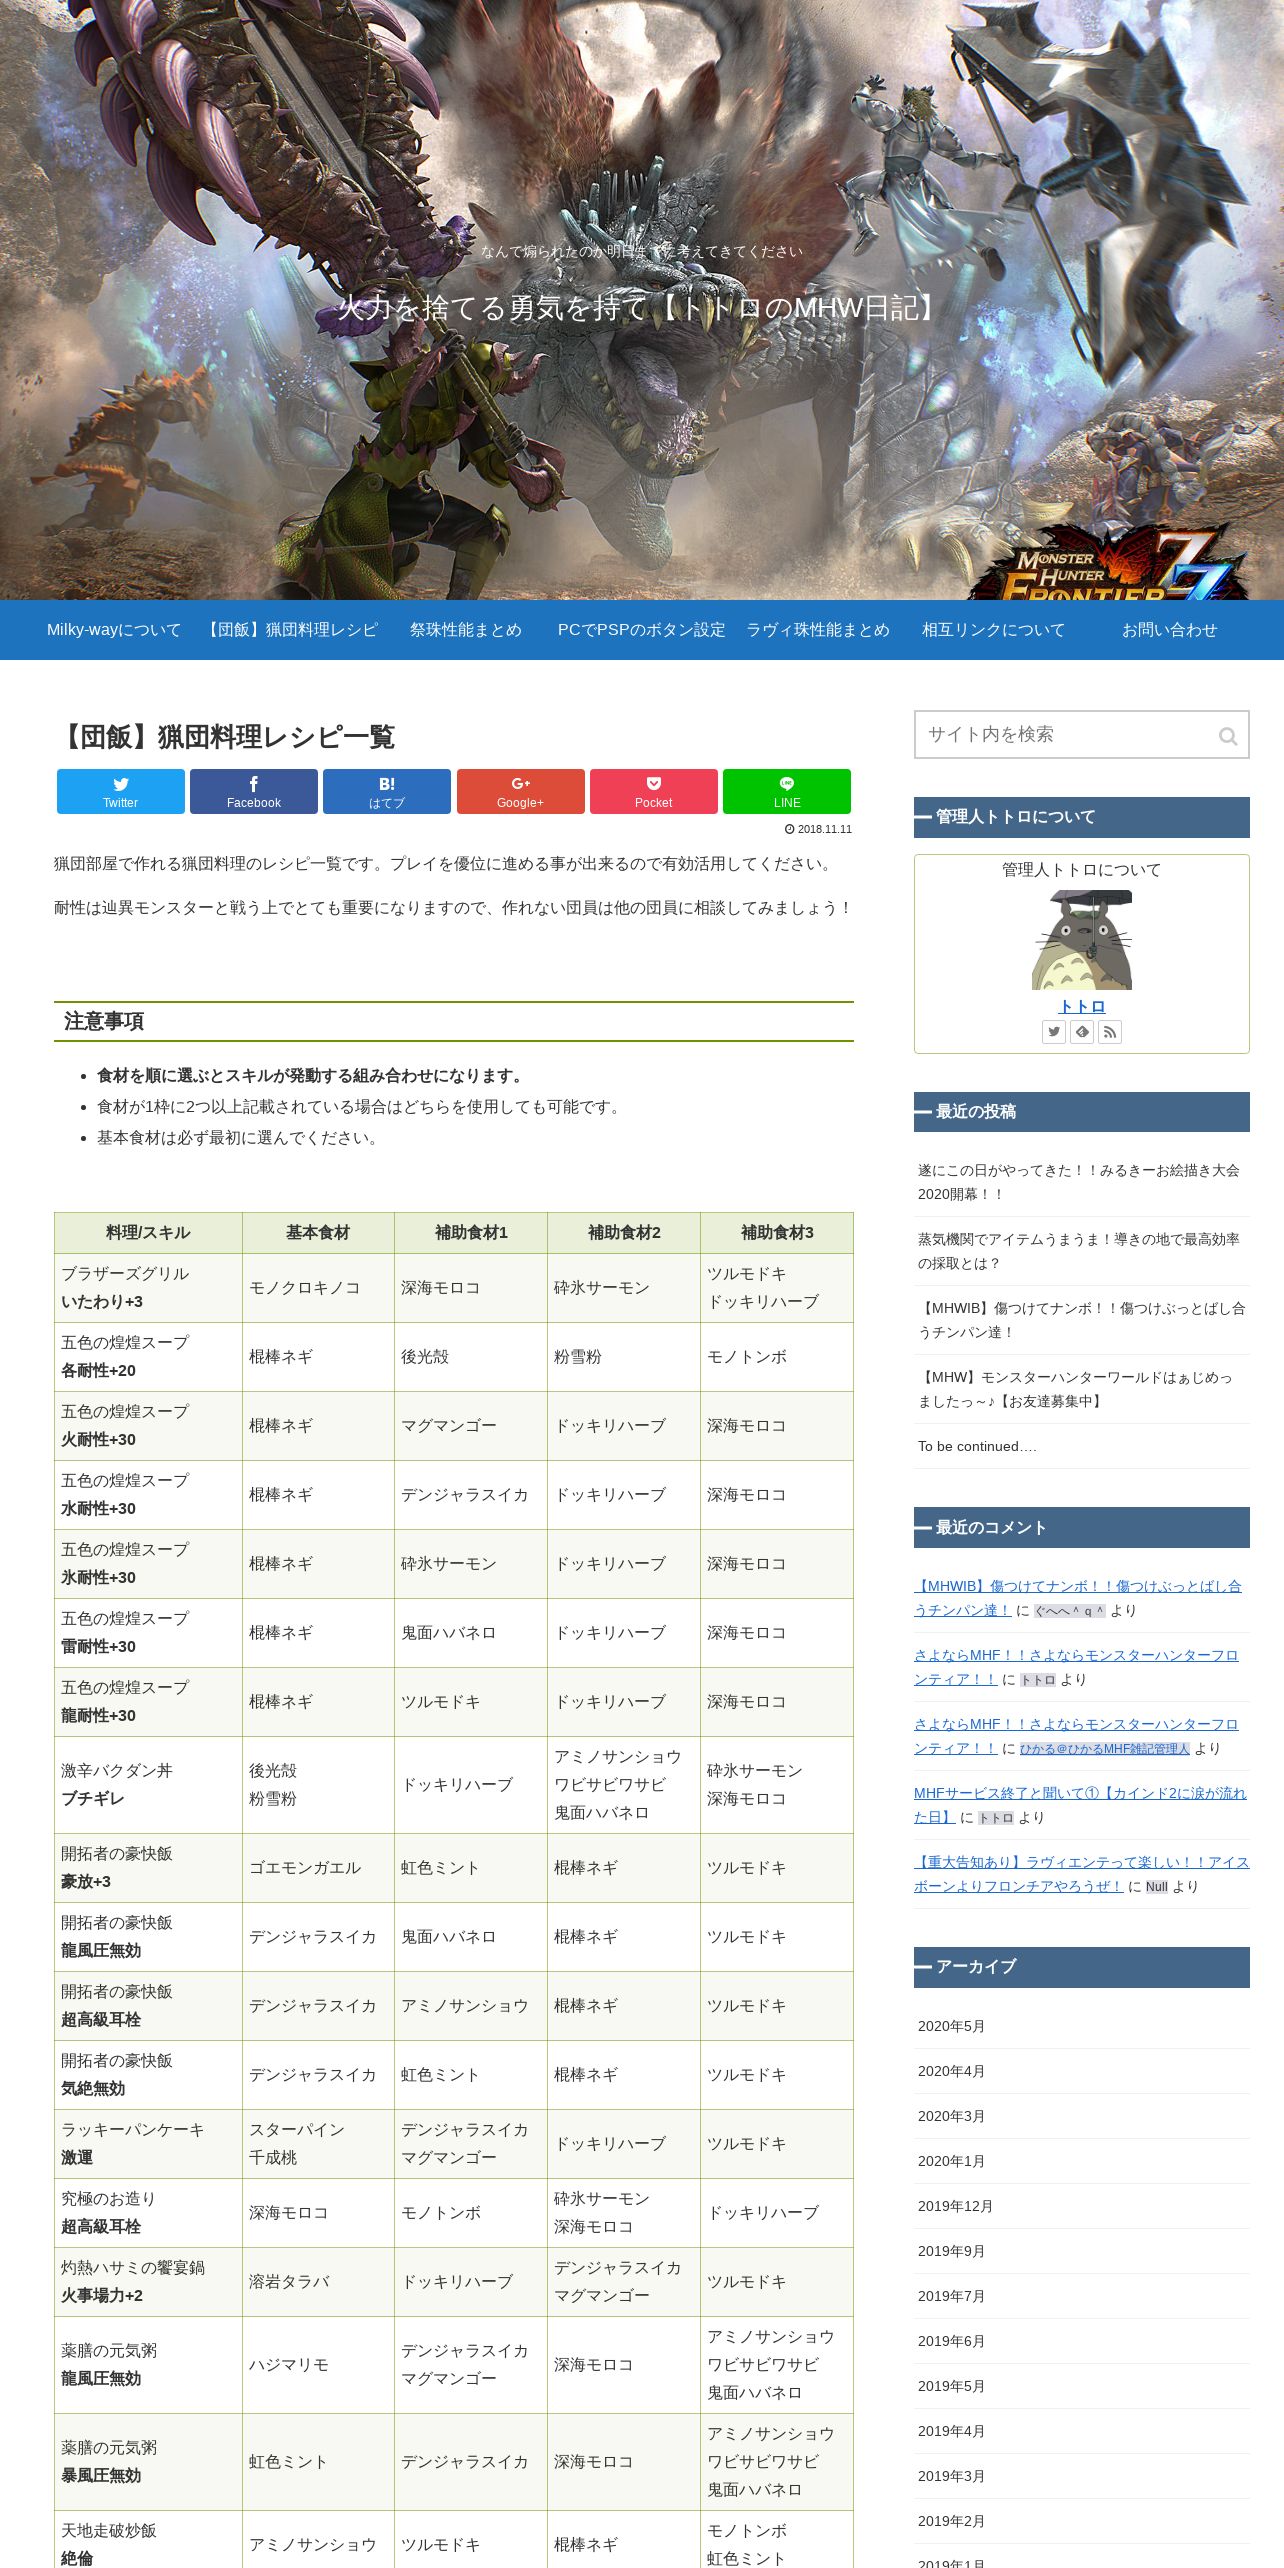This screenshot has height=2568, width=1284.
Task: Share the page on Twitter
Action: click(120, 791)
